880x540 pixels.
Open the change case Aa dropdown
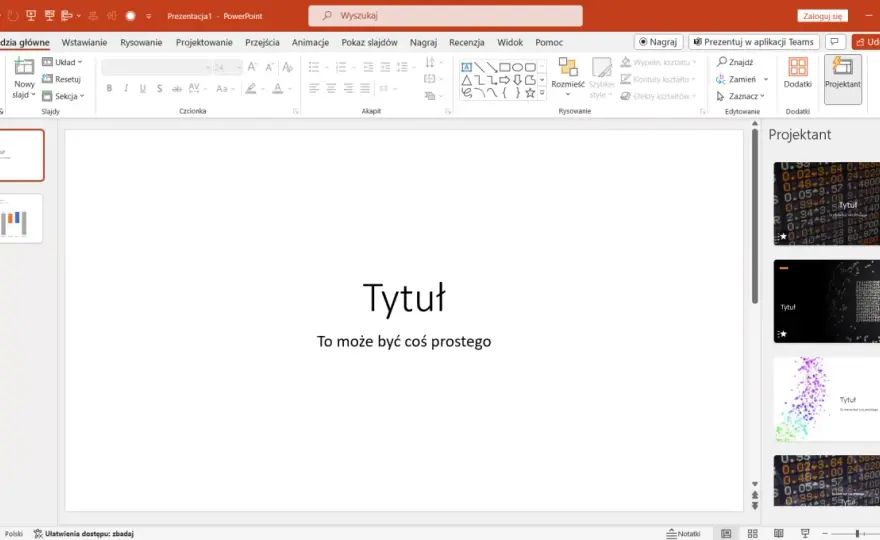coord(224,88)
